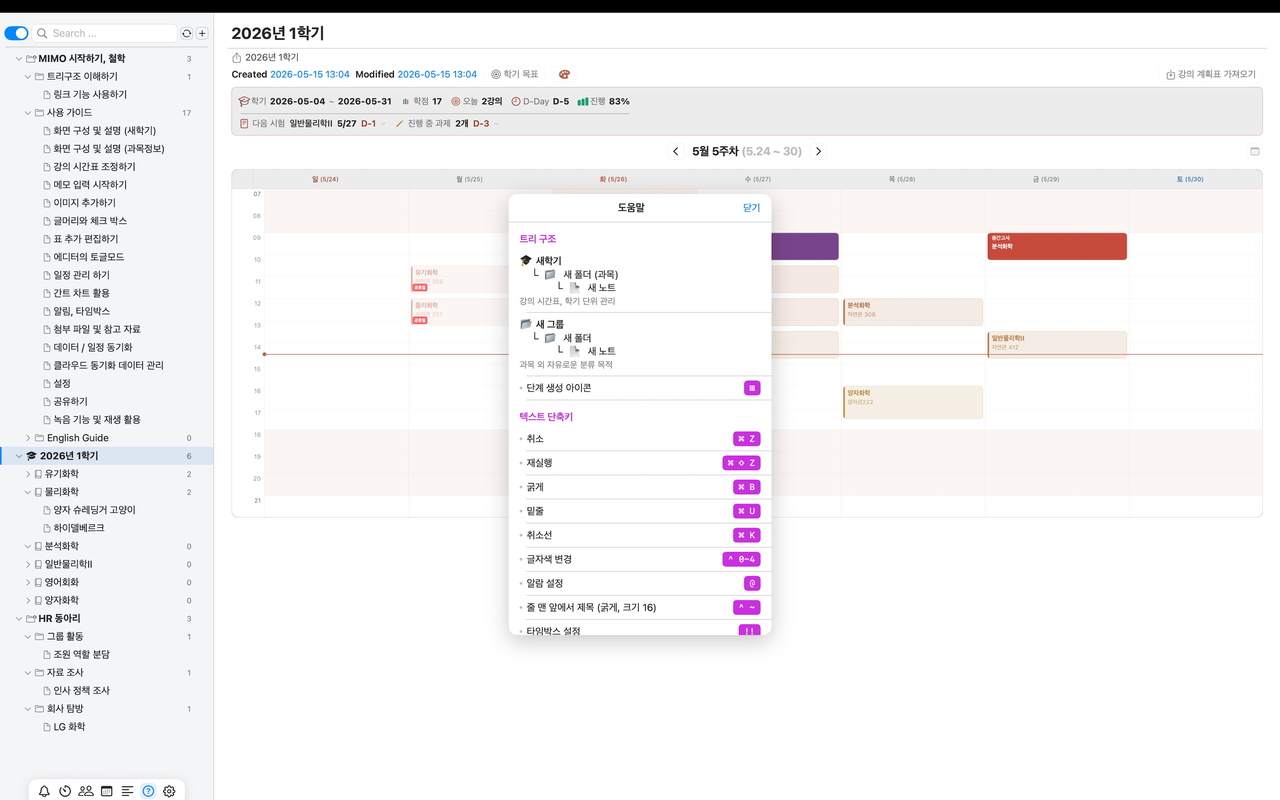Image resolution: width=1280 pixels, height=800 pixels.
Task: Open the calendar icon in bottom toolbar
Action: (x=107, y=791)
